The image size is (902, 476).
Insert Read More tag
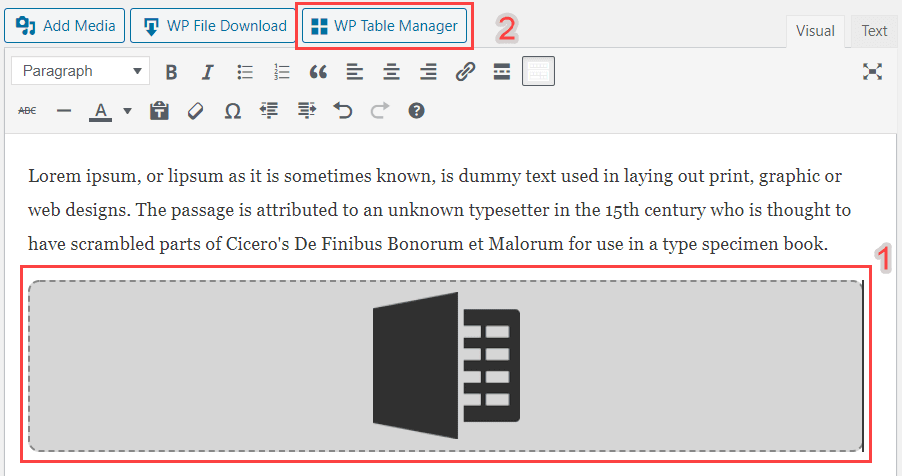502,72
